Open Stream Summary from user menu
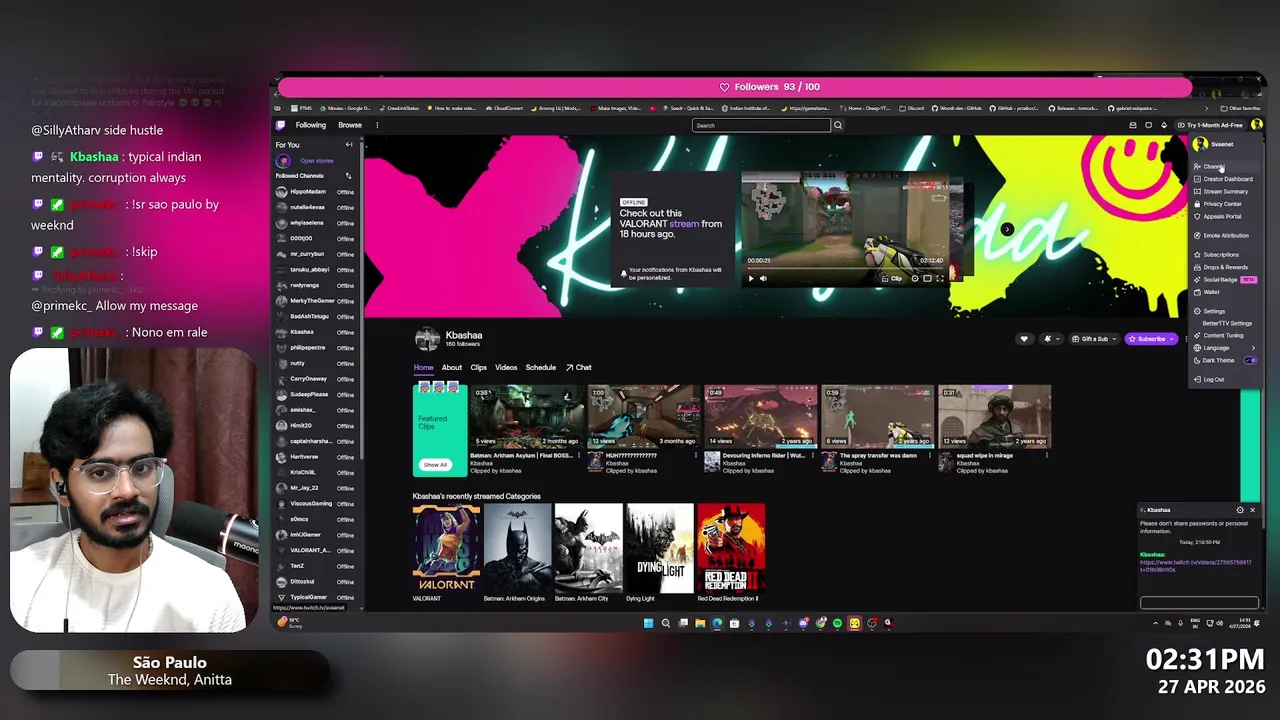The height and width of the screenshot is (720, 1280). coord(1223,191)
